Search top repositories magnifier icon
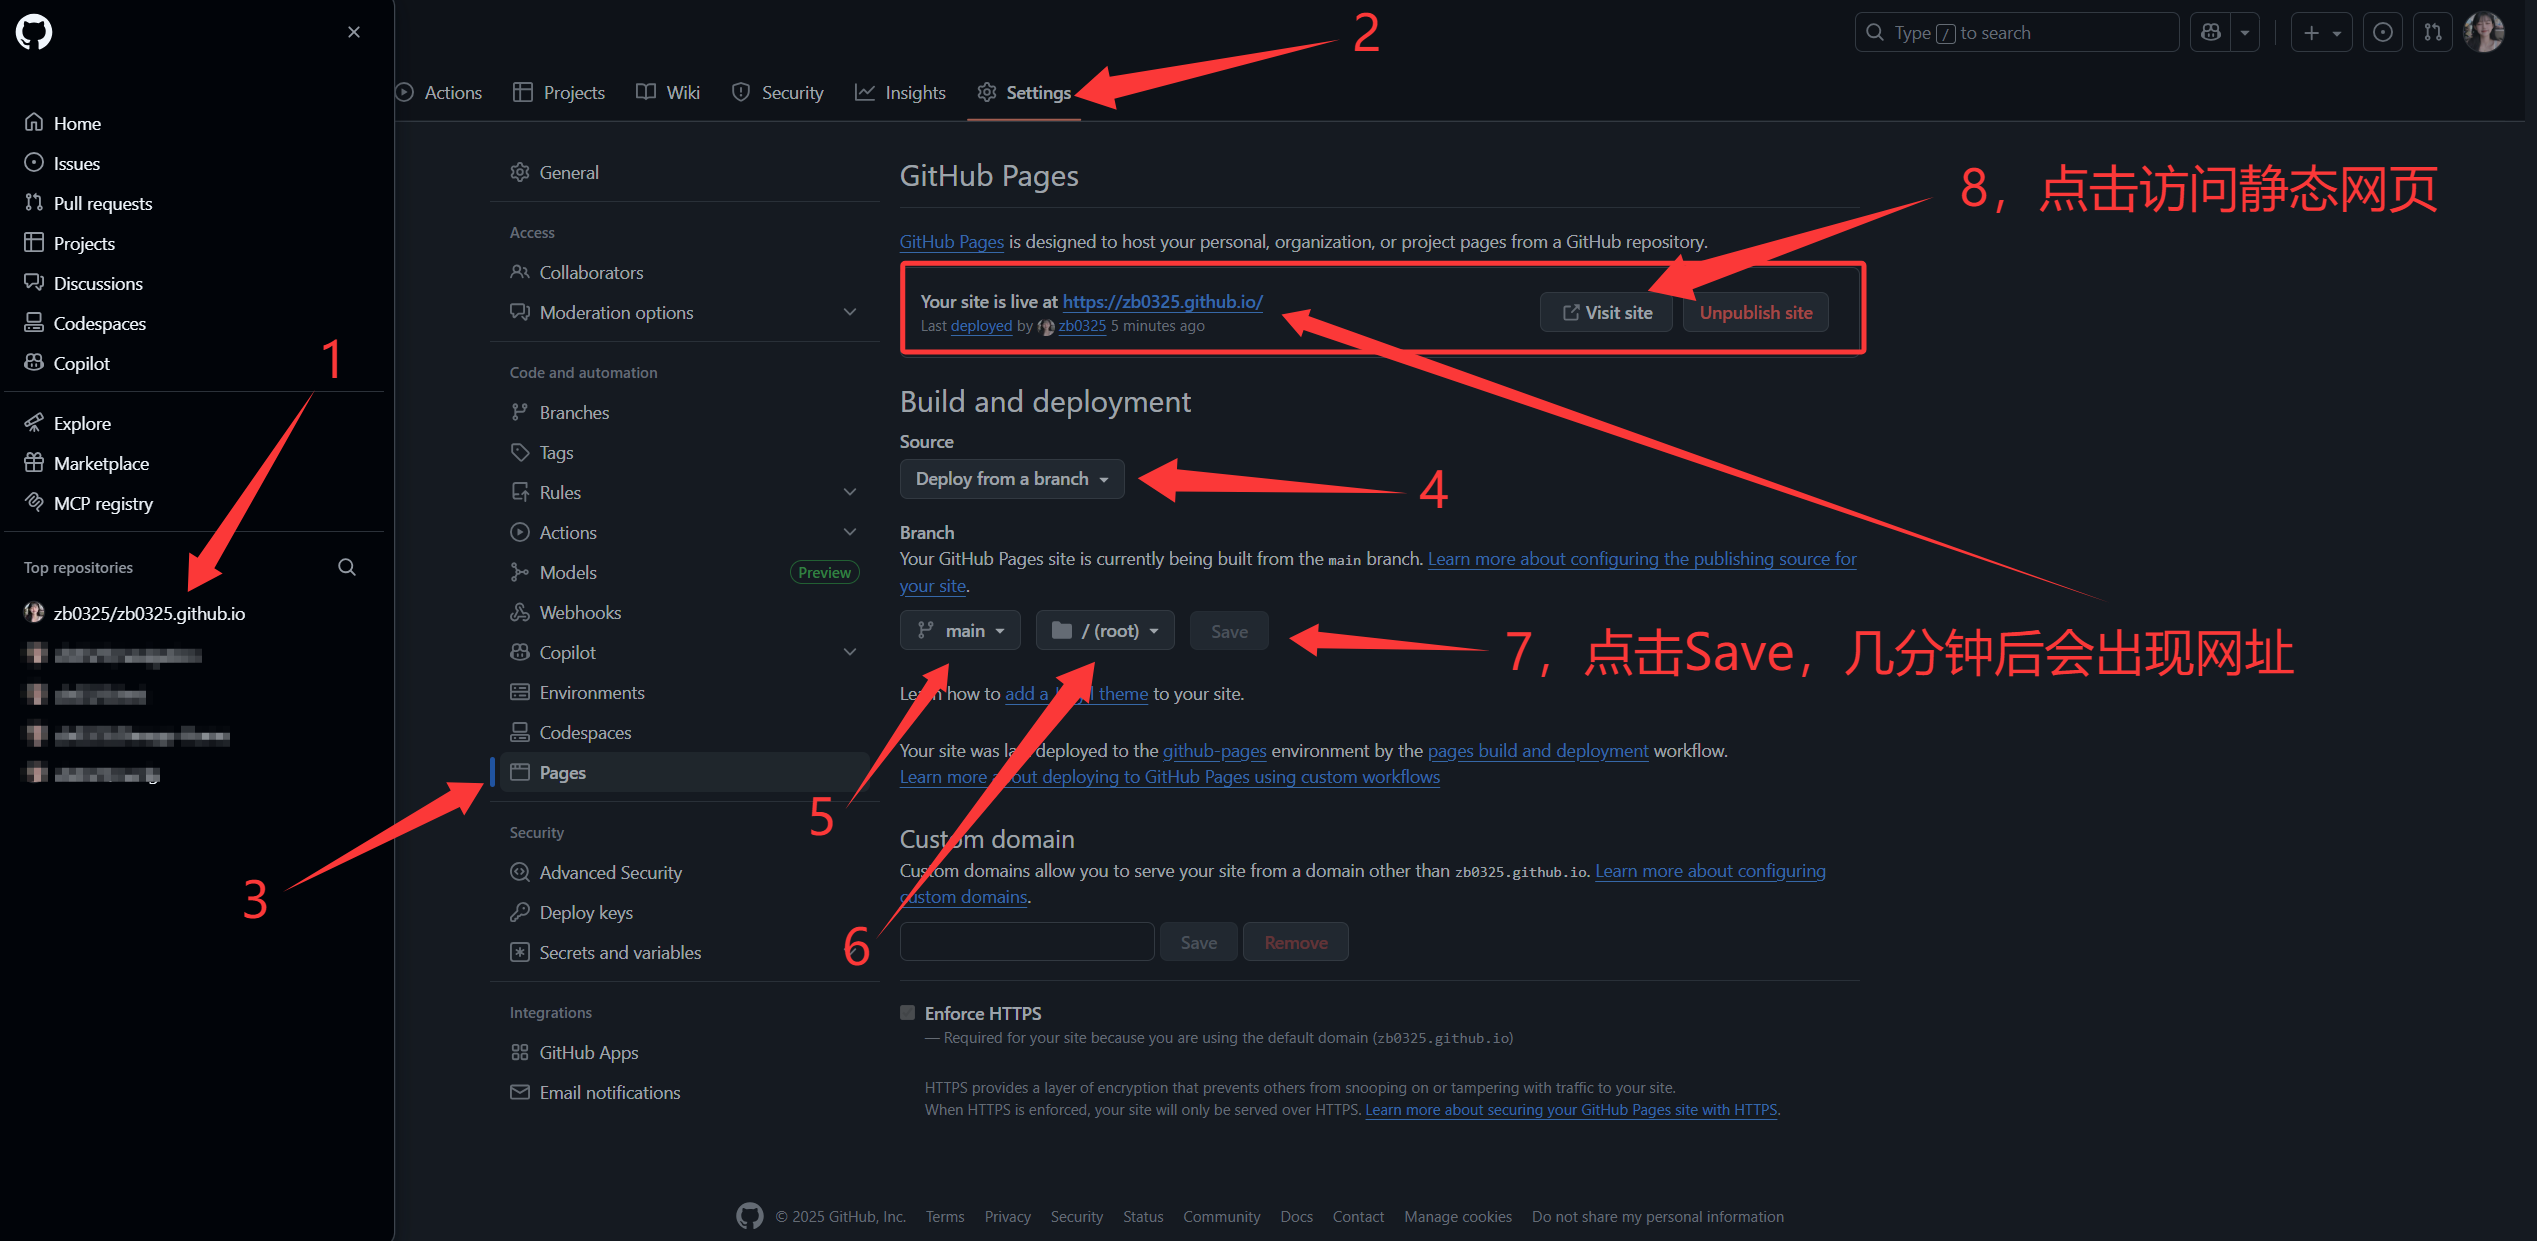This screenshot has width=2537, height=1241. 347,567
